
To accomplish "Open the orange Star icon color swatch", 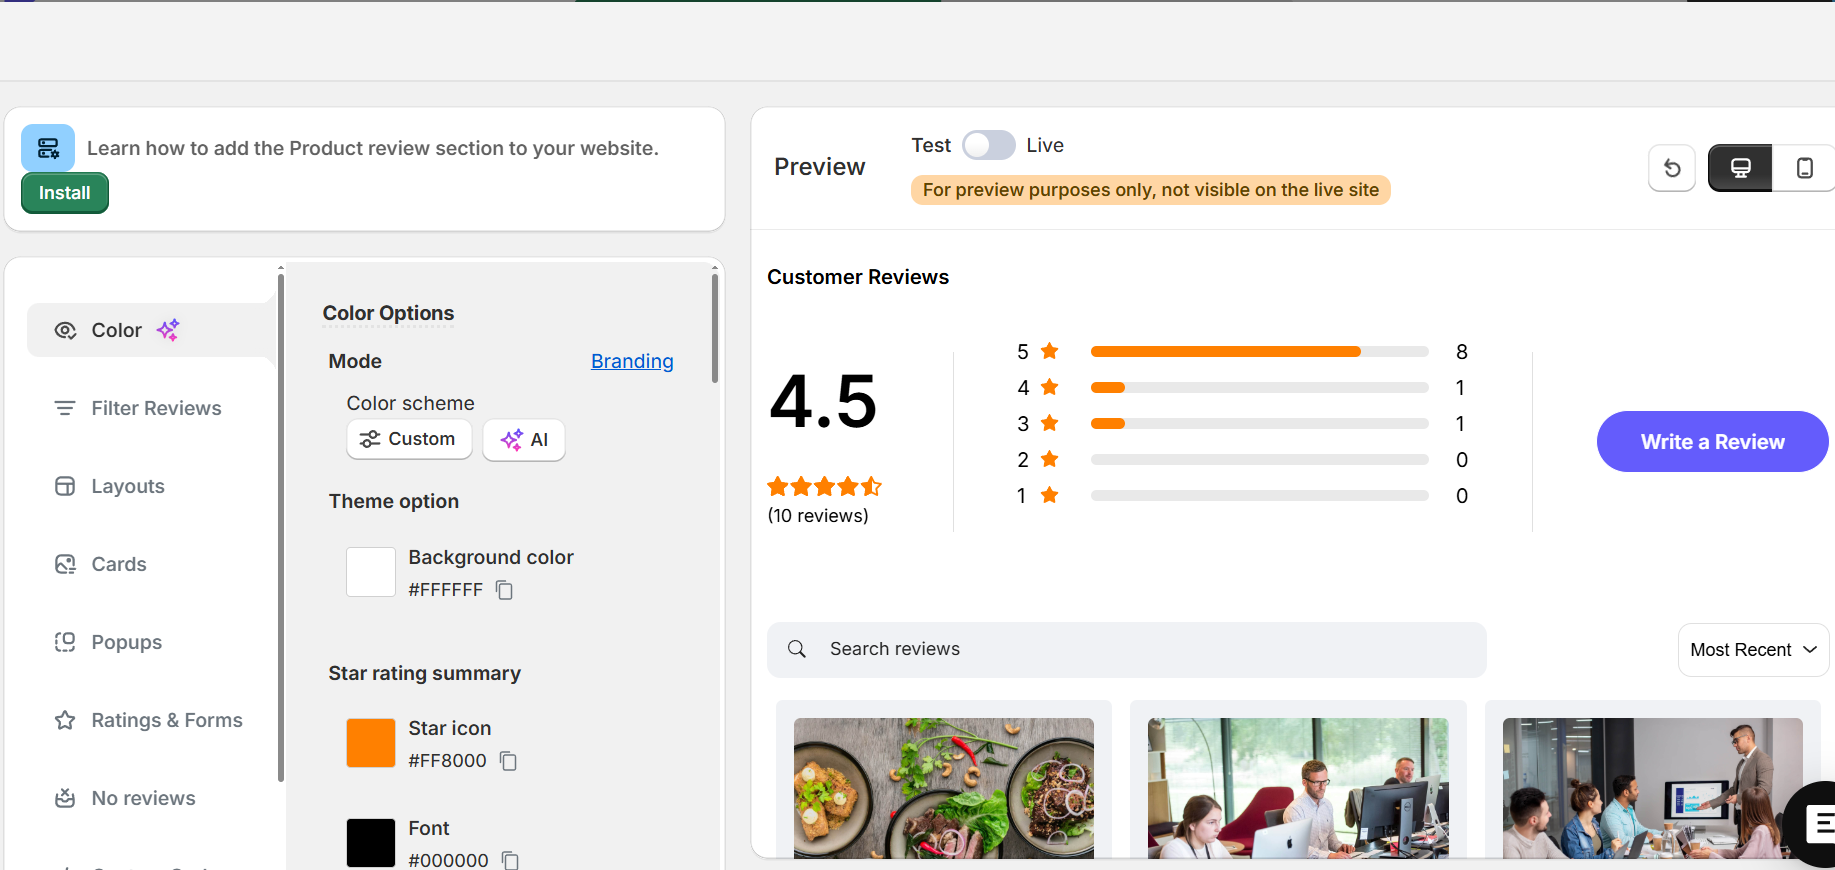I will (371, 743).
